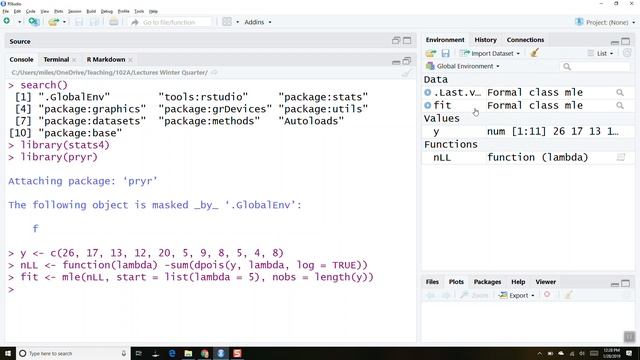The width and height of the screenshot is (640, 360).
Task: Open the new file type dropdown arrow
Action: tap(19, 22)
